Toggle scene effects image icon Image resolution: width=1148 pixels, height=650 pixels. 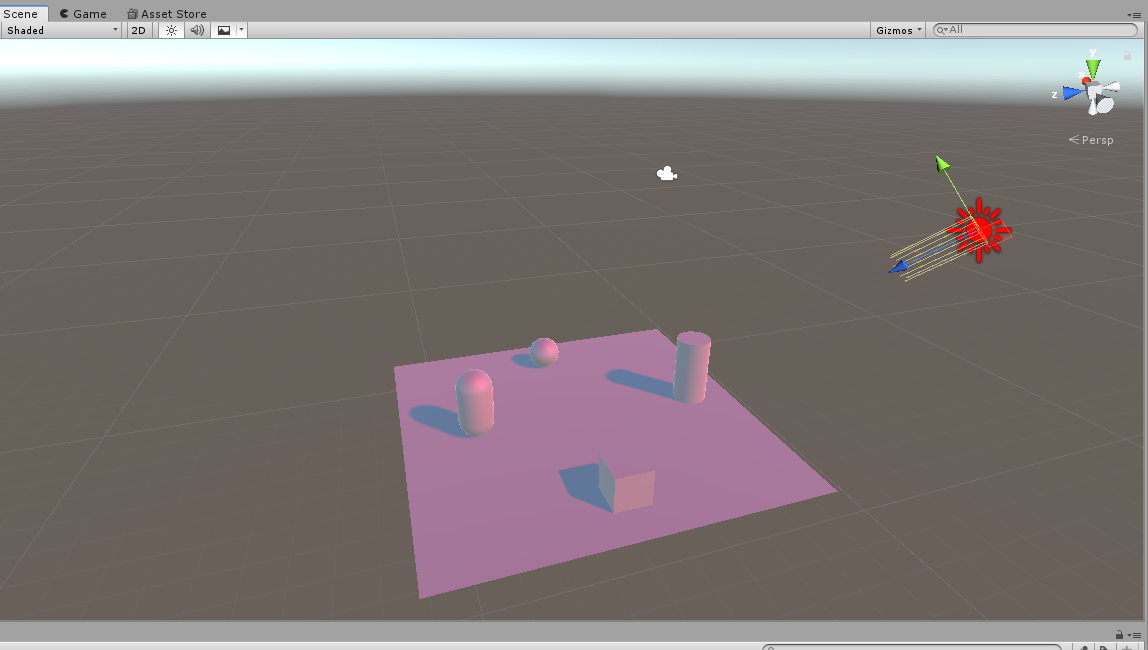(x=224, y=30)
